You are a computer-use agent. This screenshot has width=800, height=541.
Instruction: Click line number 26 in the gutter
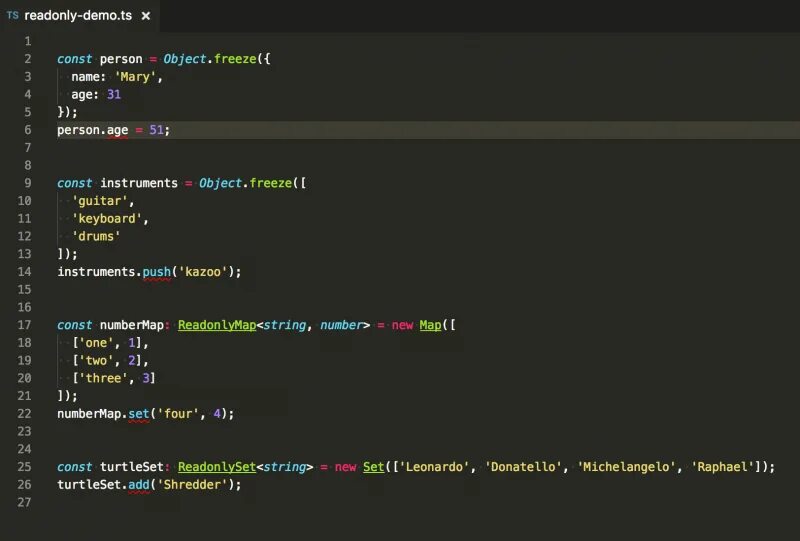tap(24, 485)
